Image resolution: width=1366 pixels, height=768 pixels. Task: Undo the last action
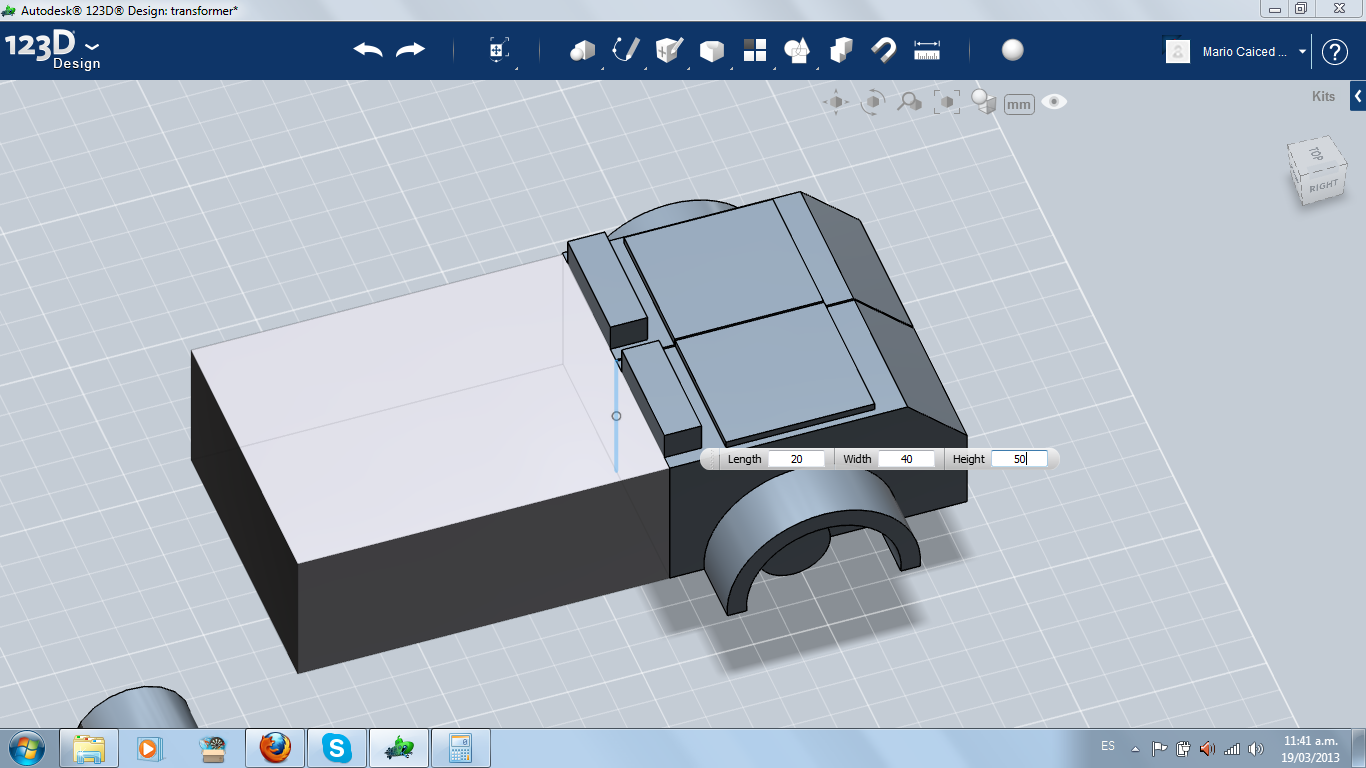click(x=368, y=50)
